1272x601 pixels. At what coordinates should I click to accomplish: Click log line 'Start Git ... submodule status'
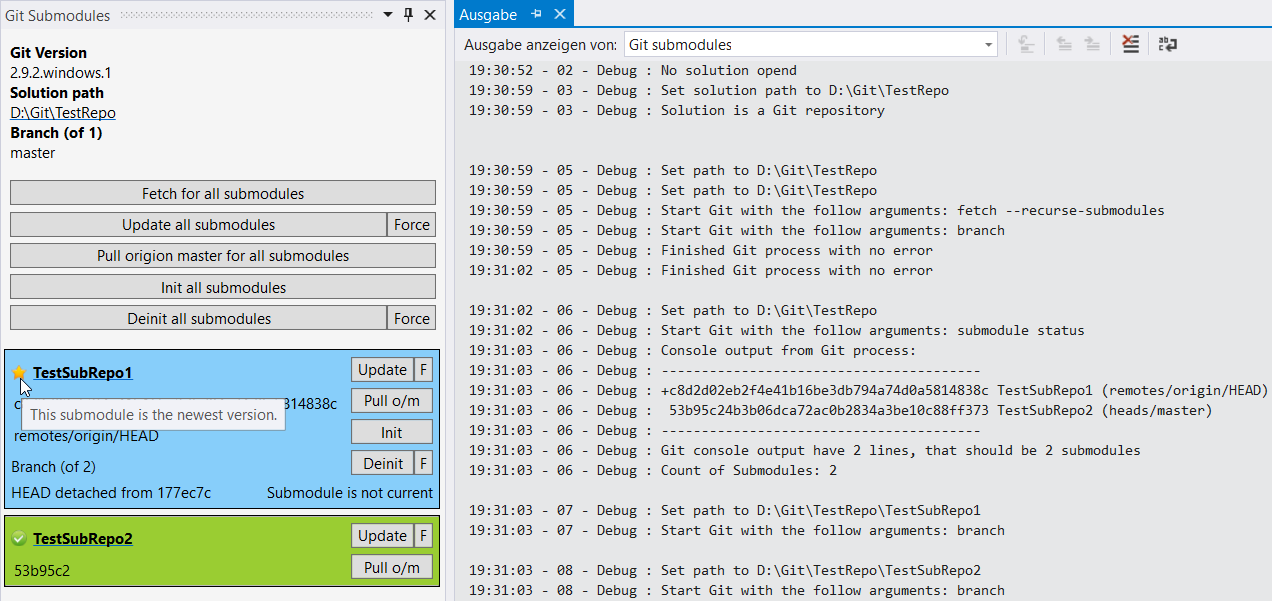(x=777, y=330)
